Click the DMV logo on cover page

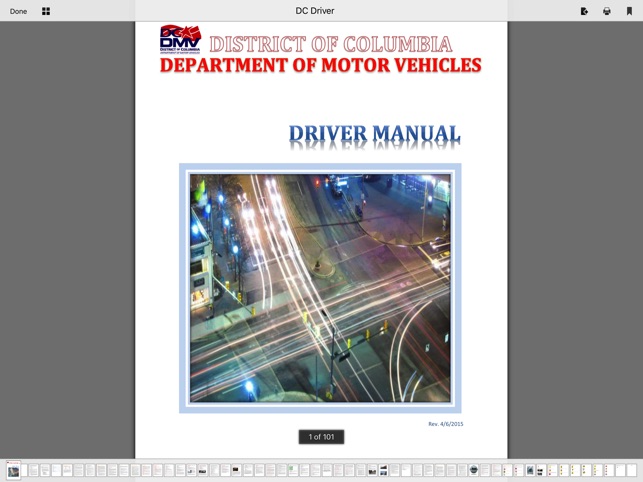pos(180,40)
